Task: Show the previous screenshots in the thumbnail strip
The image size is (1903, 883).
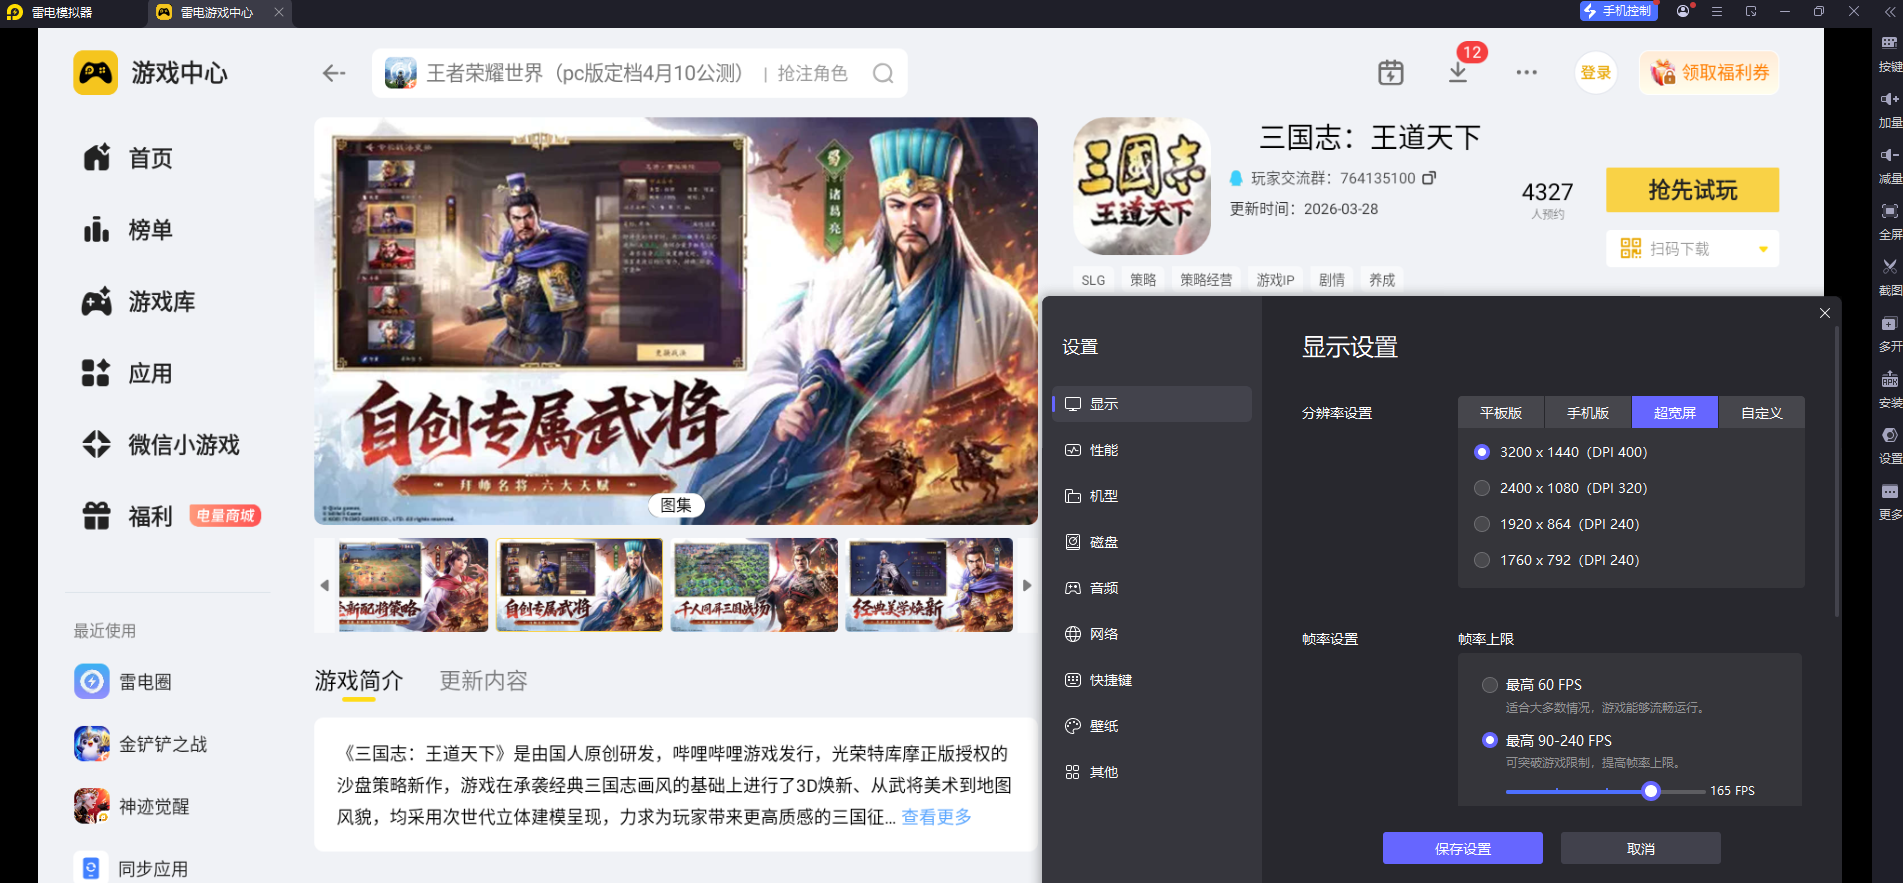Action: (324, 585)
